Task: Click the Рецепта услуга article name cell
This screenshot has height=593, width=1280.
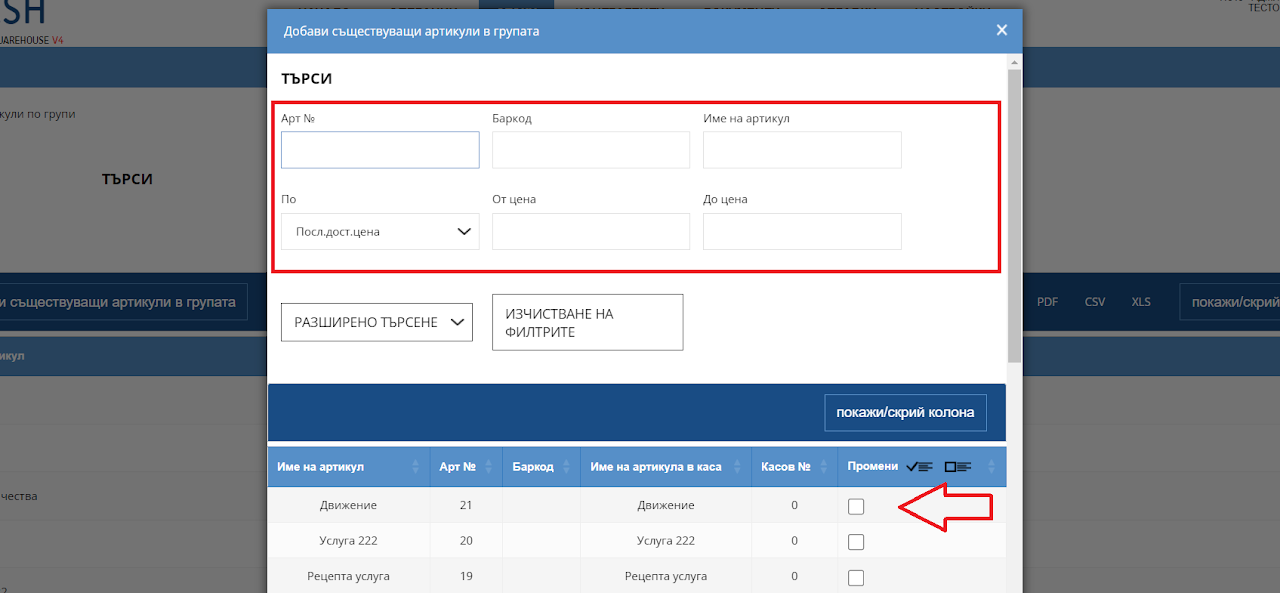Action: click(349, 577)
